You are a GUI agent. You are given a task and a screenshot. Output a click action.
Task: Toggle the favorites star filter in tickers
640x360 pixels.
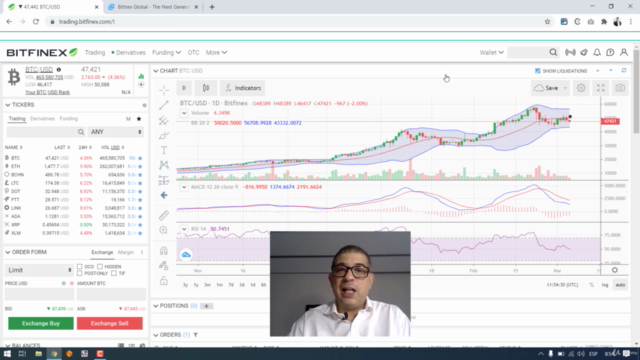click(x=139, y=119)
